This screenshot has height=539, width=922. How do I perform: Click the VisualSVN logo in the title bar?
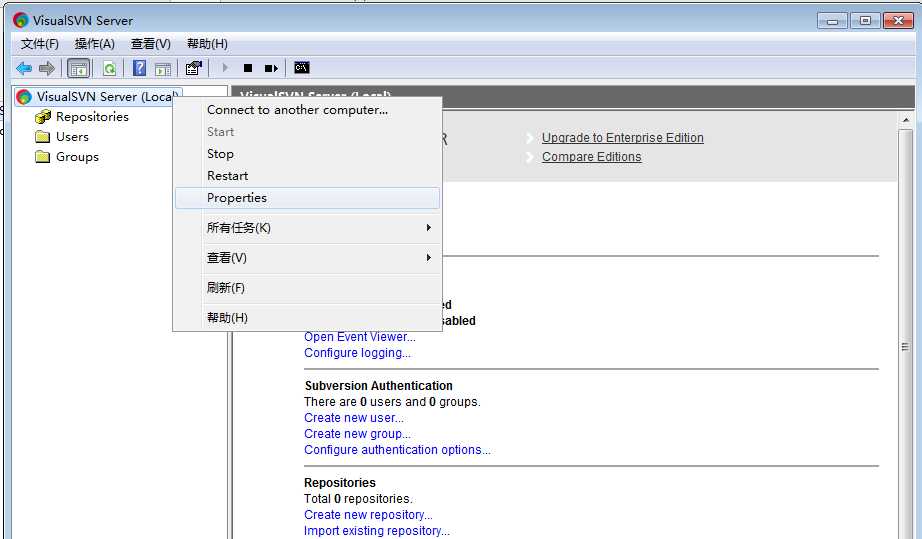(x=21, y=20)
